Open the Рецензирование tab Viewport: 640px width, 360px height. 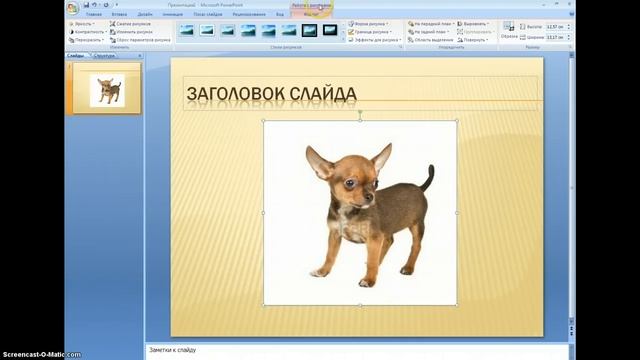249,14
